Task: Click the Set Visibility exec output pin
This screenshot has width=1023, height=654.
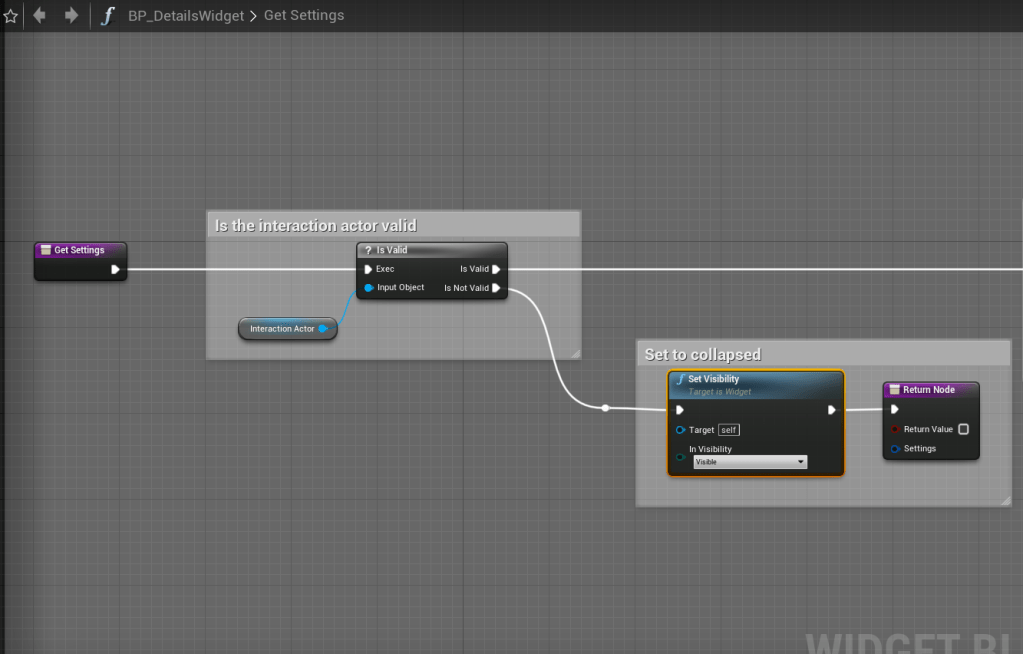Action: (x=831, y=410)
